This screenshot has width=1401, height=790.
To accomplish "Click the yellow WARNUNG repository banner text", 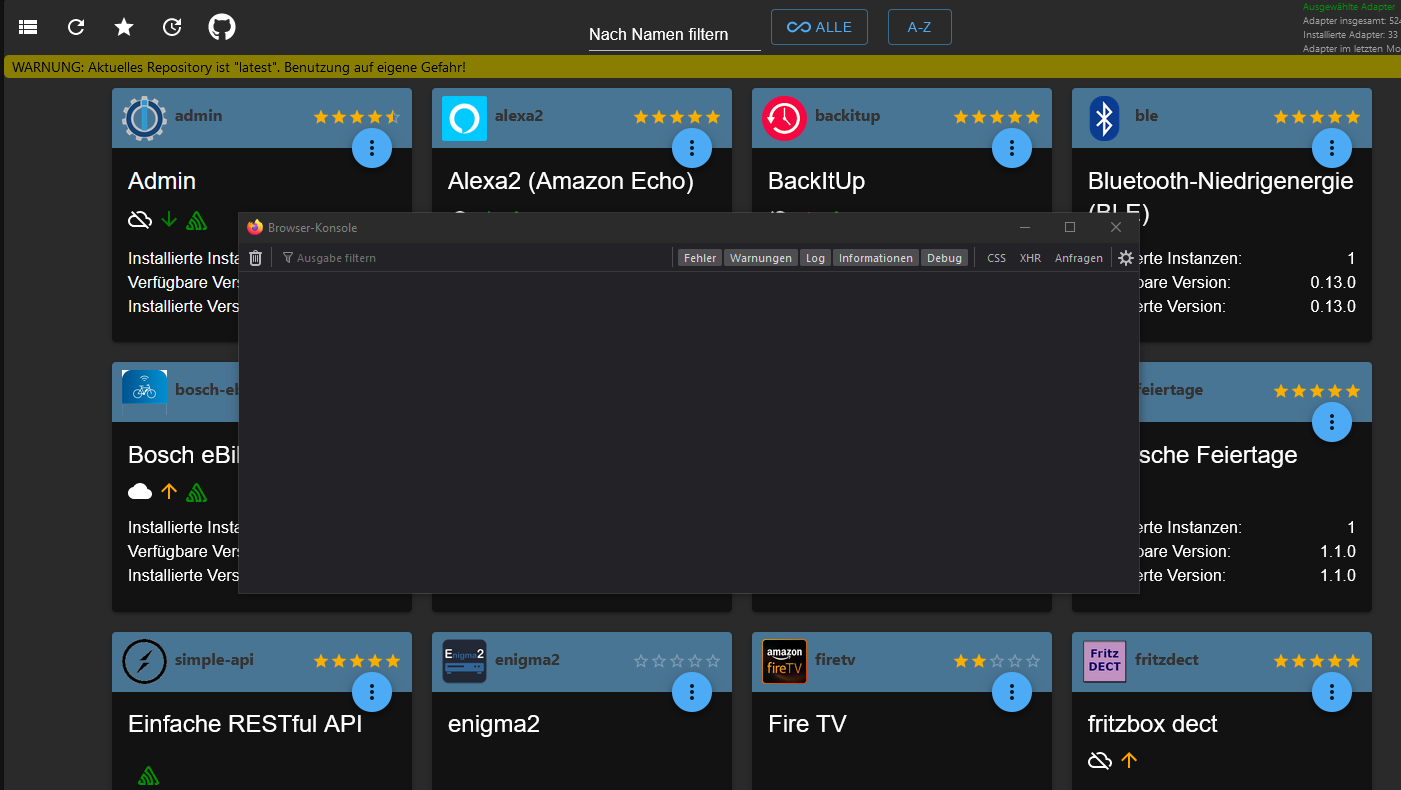I will coord(239,67).
